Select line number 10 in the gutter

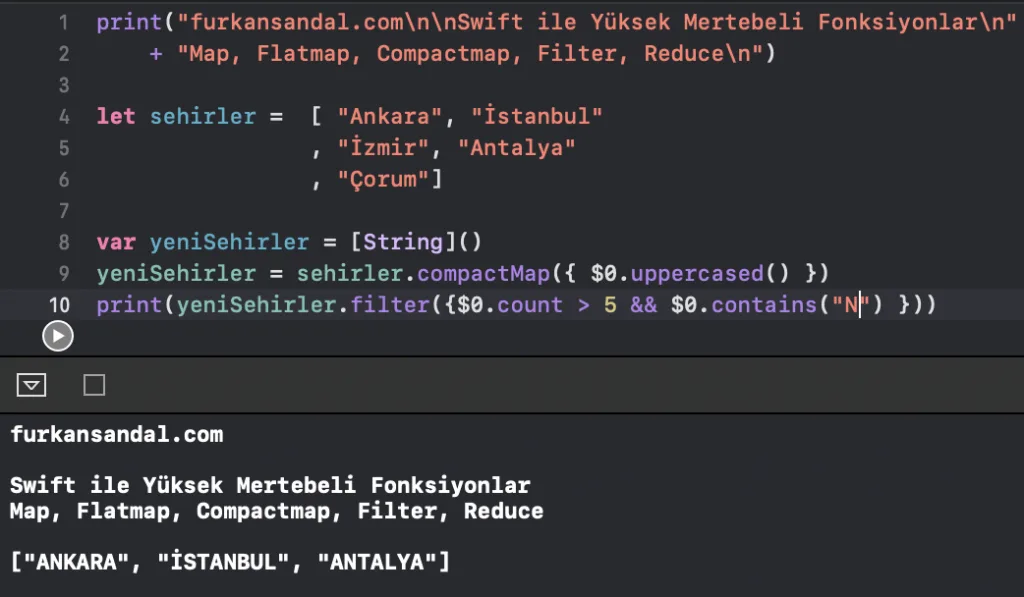(x=59, y=305)
